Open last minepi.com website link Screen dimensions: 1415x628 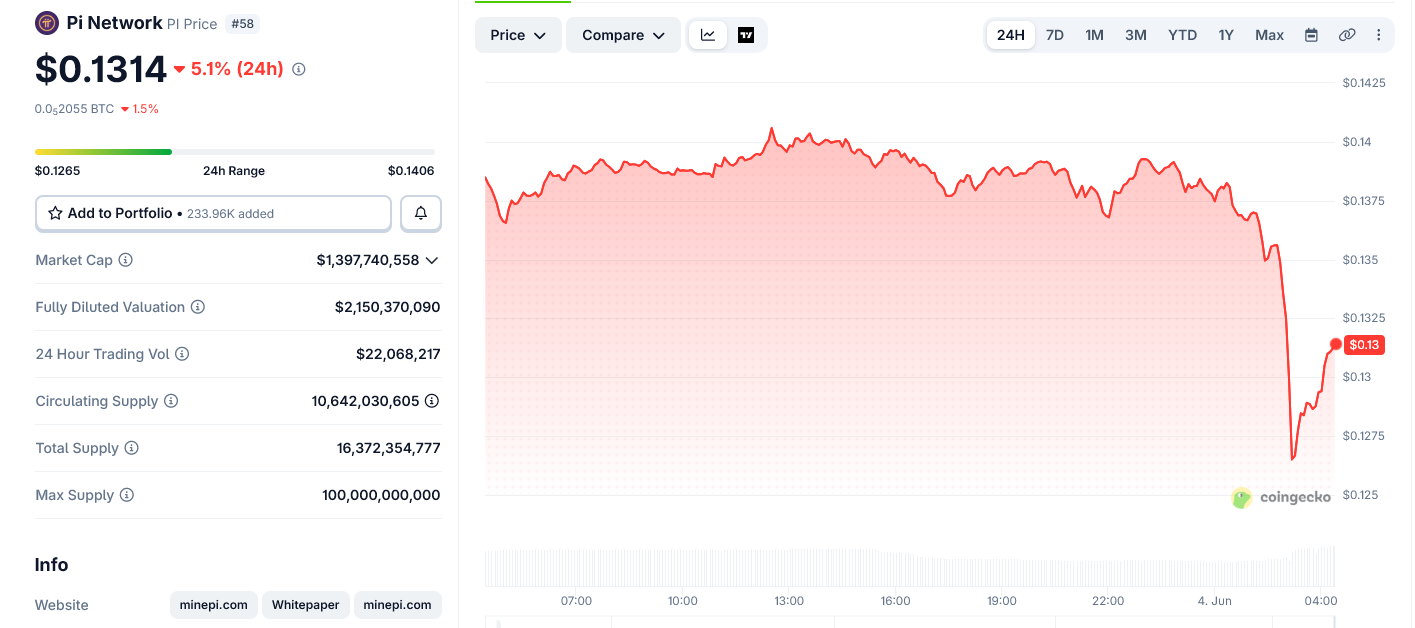click(398, 605)
